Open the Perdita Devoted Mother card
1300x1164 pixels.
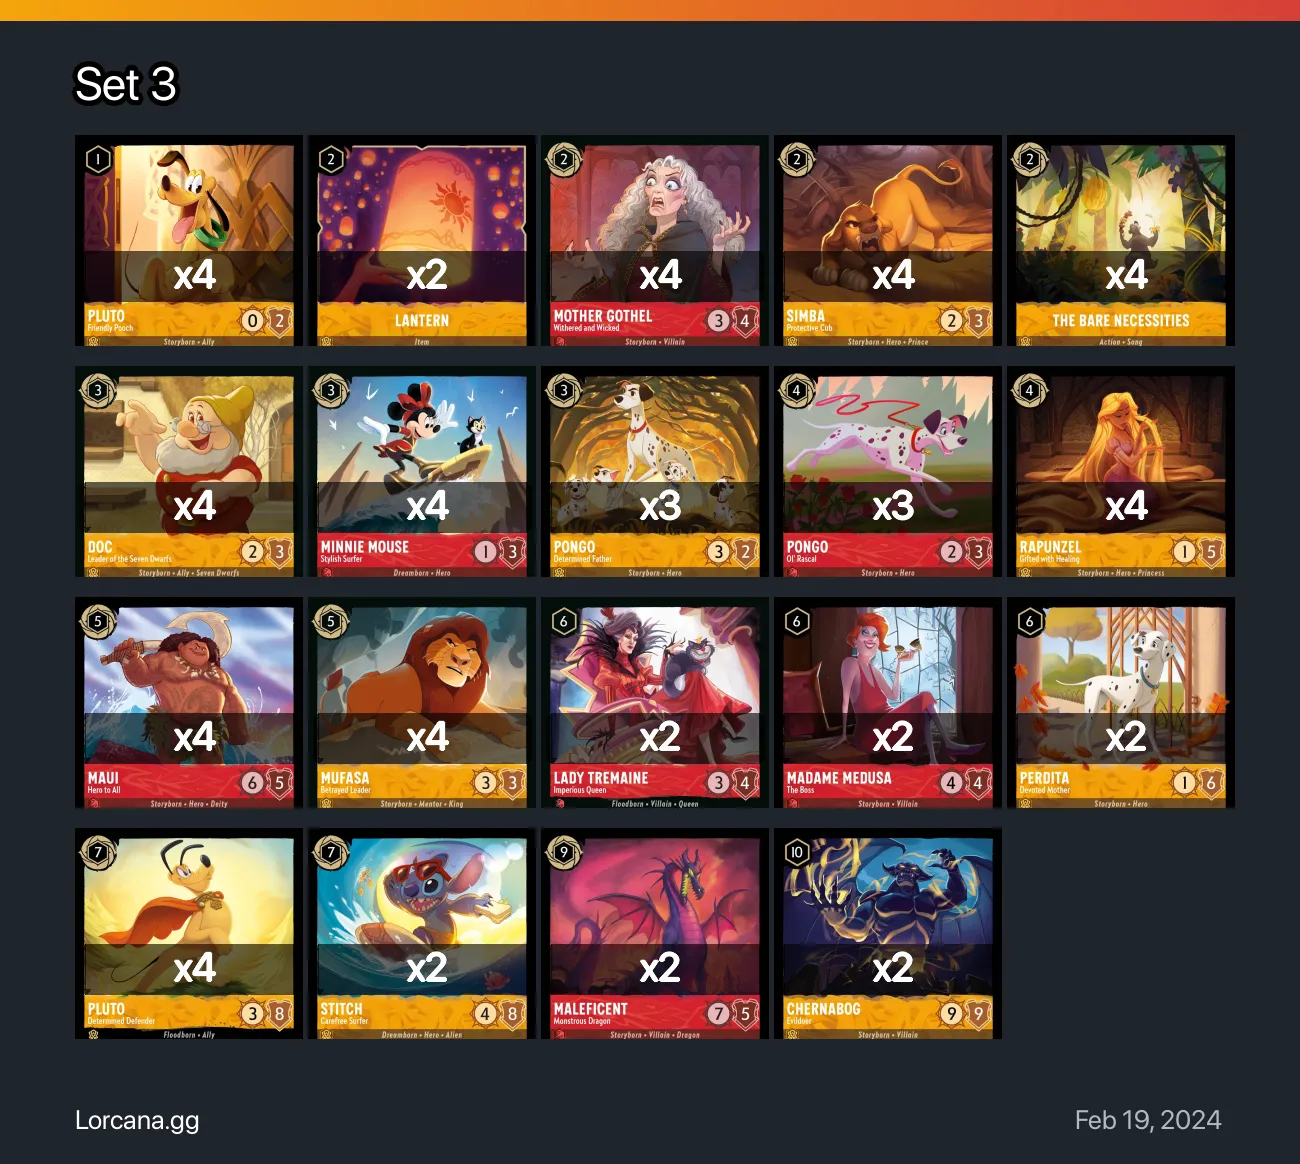point(1121,703)
